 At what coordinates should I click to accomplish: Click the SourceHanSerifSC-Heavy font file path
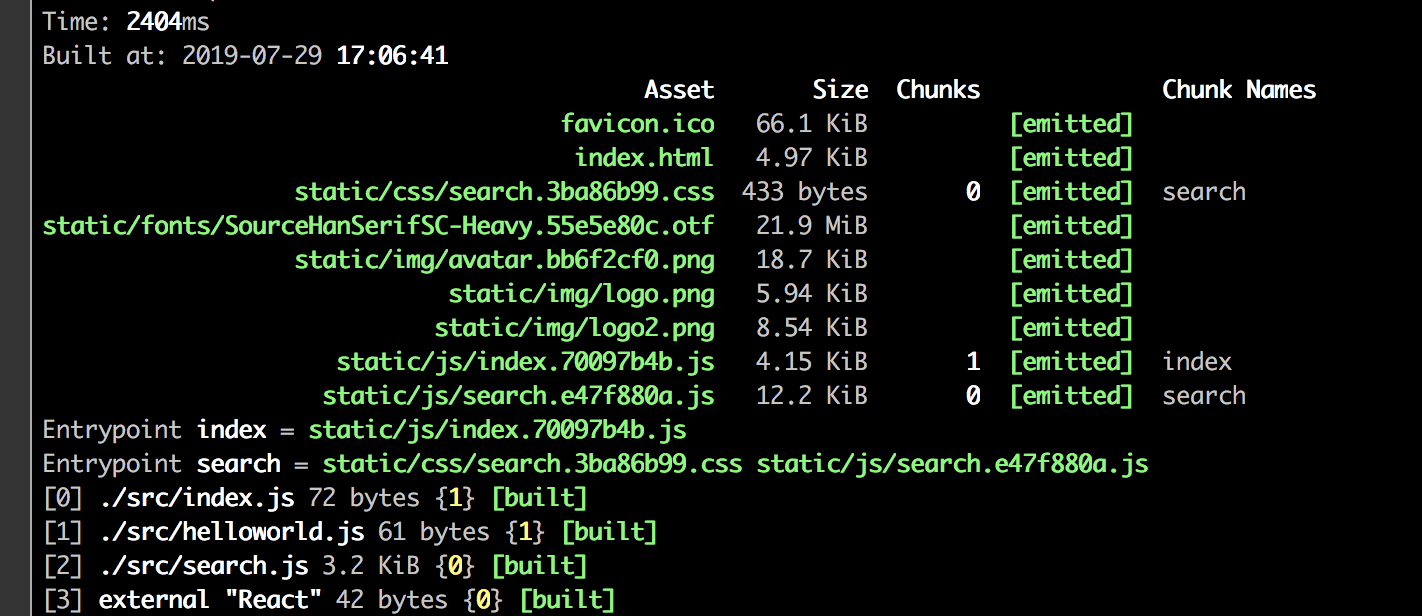coord(378,226)
